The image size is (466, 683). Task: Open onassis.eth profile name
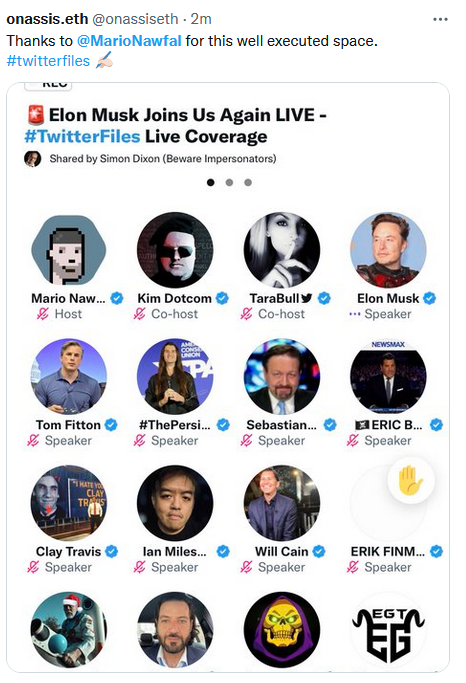[47, 19]
